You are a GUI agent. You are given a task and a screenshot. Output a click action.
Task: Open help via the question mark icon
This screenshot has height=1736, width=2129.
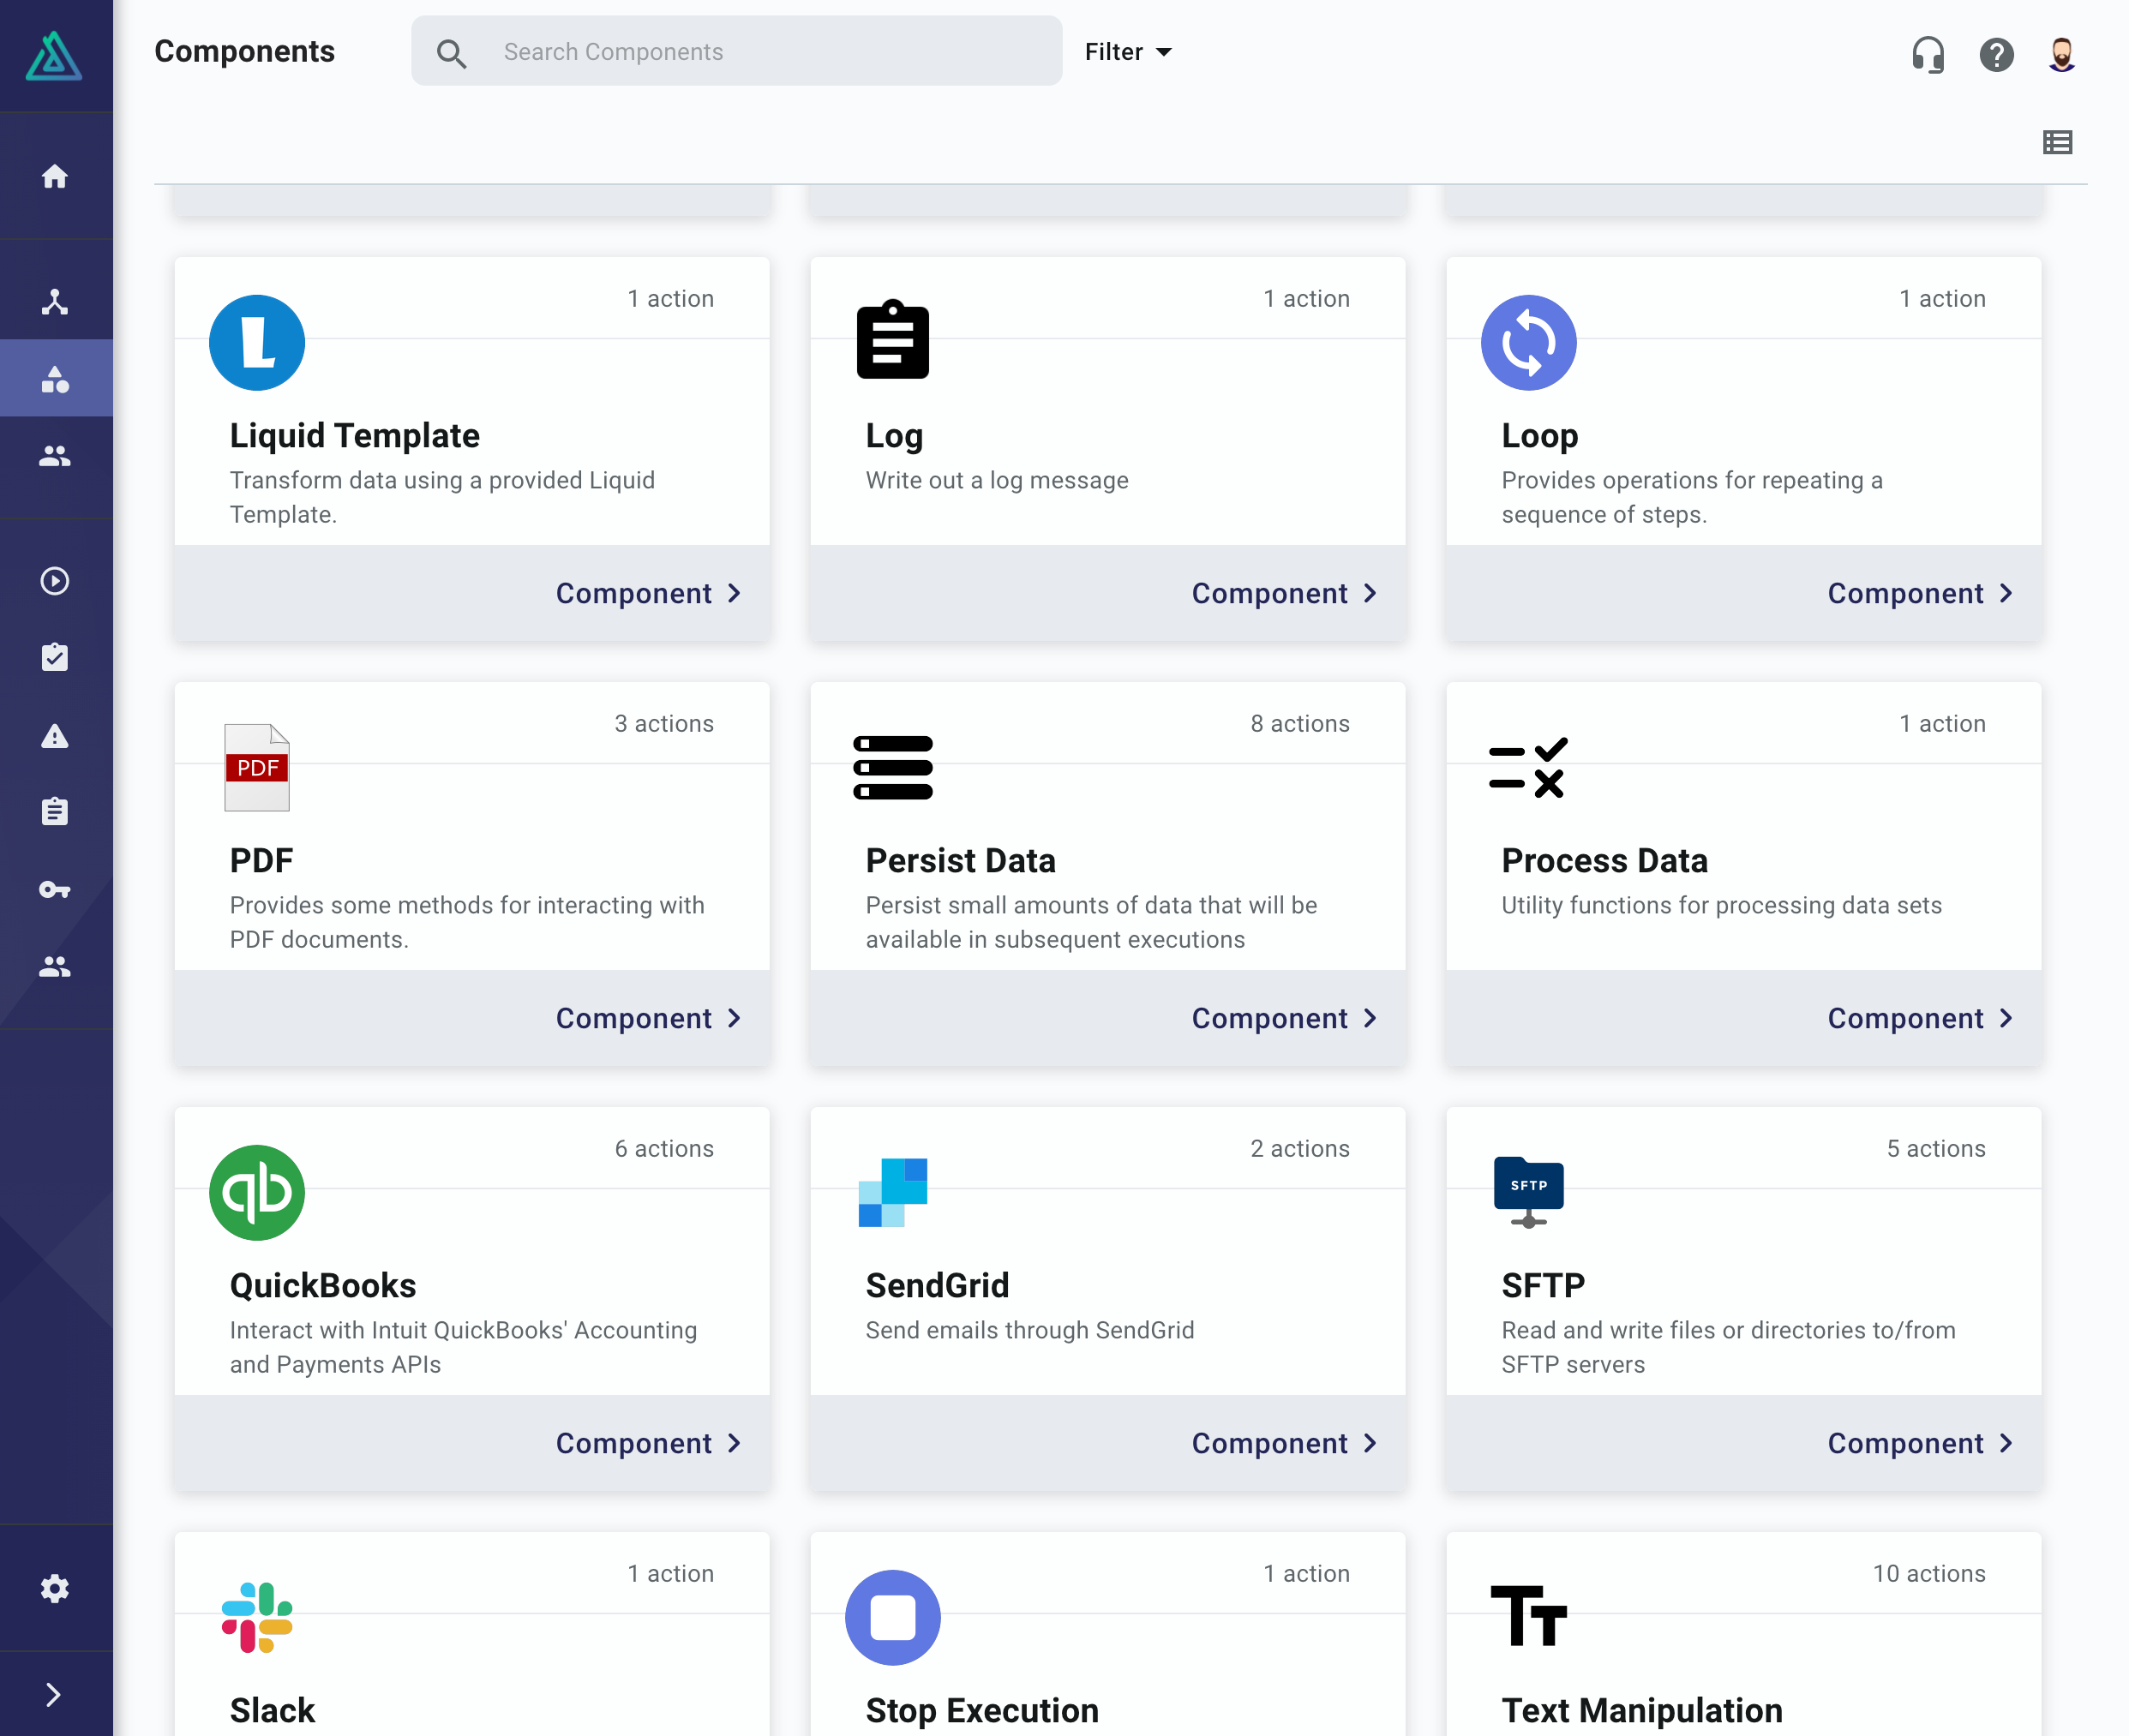click(x=1996, y=56)
